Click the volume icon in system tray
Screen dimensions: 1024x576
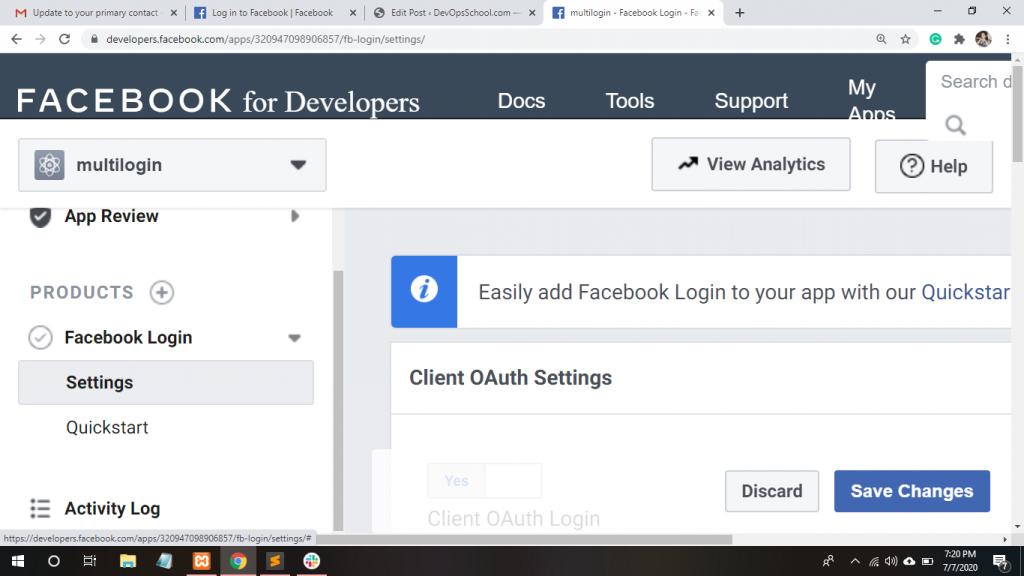click(x=891, y=561)
